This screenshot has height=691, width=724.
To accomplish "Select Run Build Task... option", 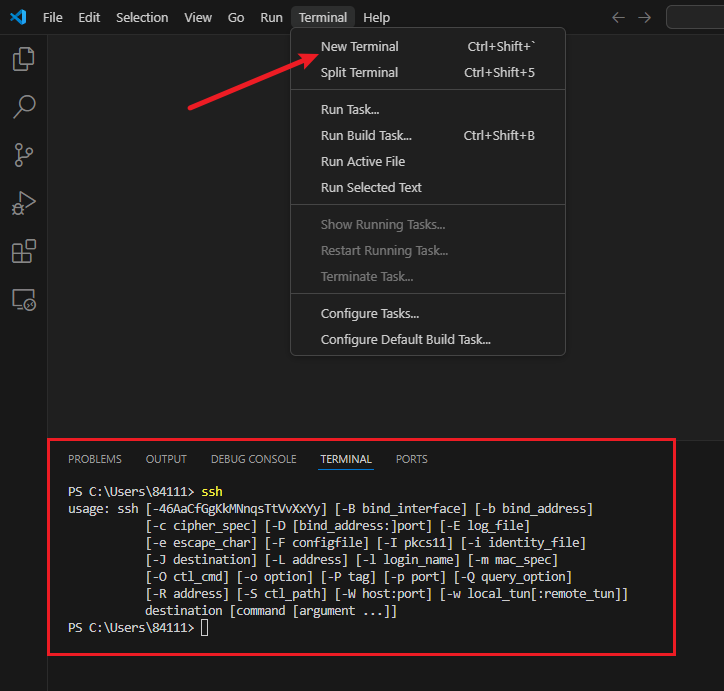I will tap(366, 135).
